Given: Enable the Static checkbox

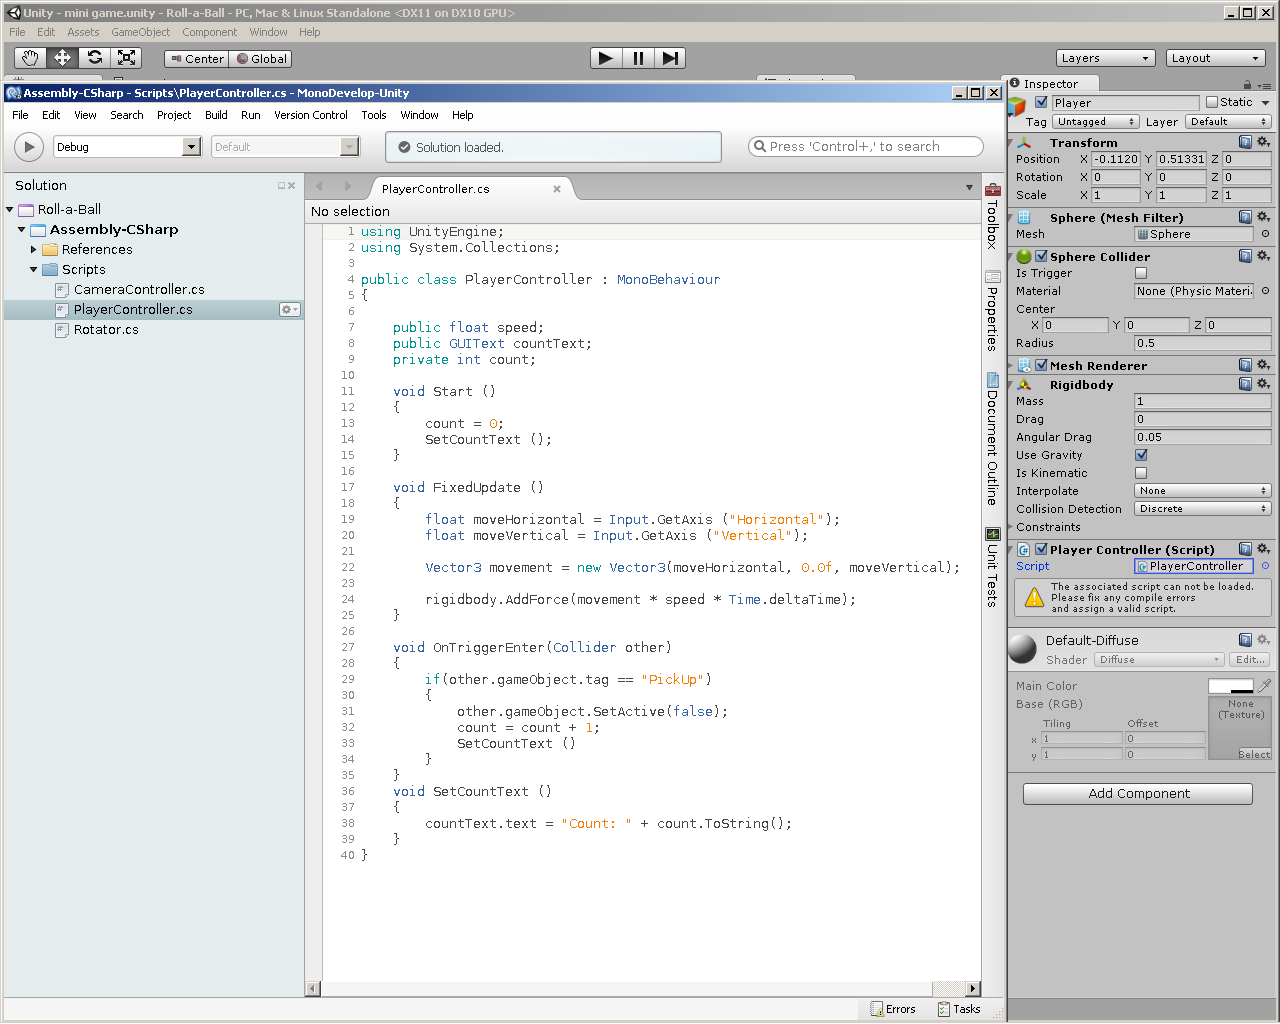Looking at the screenshot, I should (x=1212, y=102).
